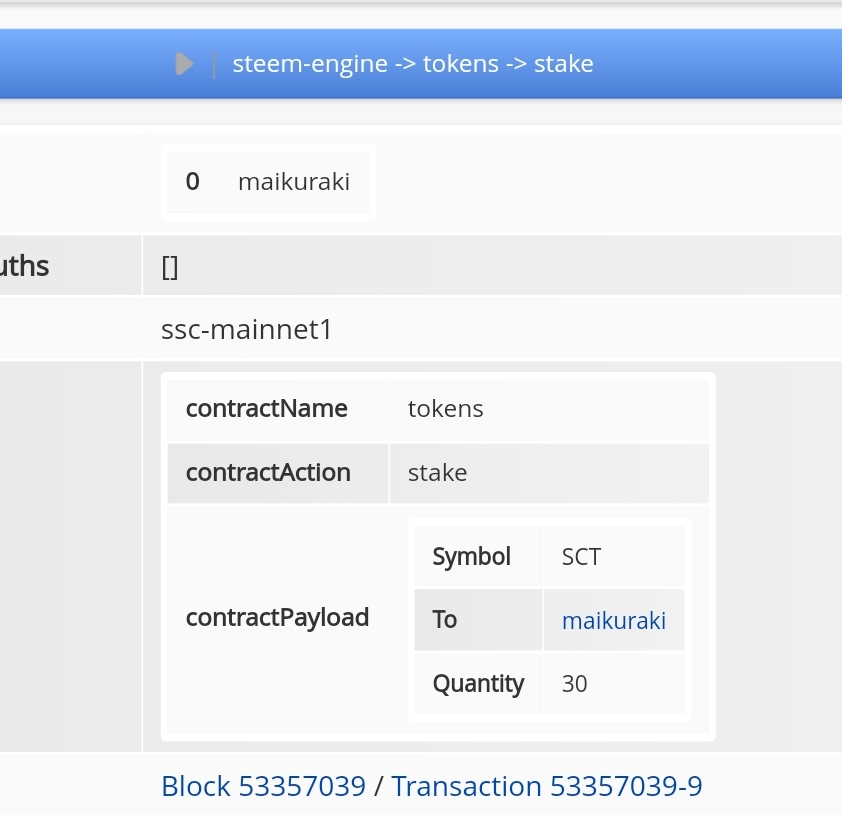
Task: Click the contractPayload label
Action: coord(277,617)
